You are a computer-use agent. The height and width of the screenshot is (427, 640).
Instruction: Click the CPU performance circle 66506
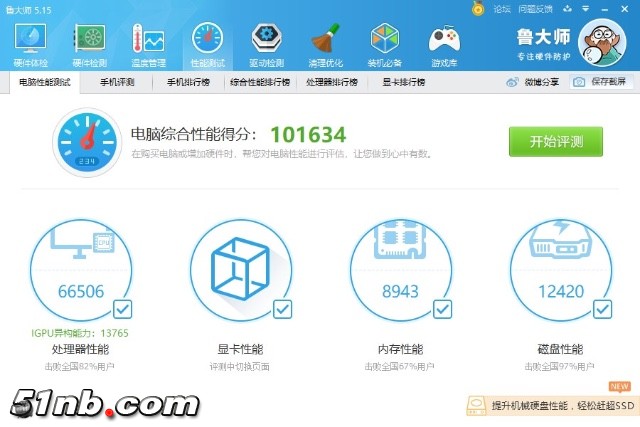pyautogui.click(x=81, y=270)
